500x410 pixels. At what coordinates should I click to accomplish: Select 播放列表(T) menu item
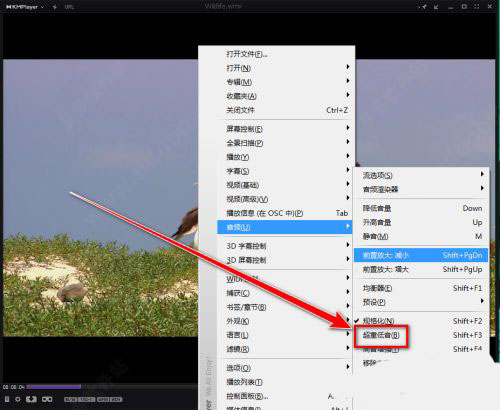coord(286,382)
